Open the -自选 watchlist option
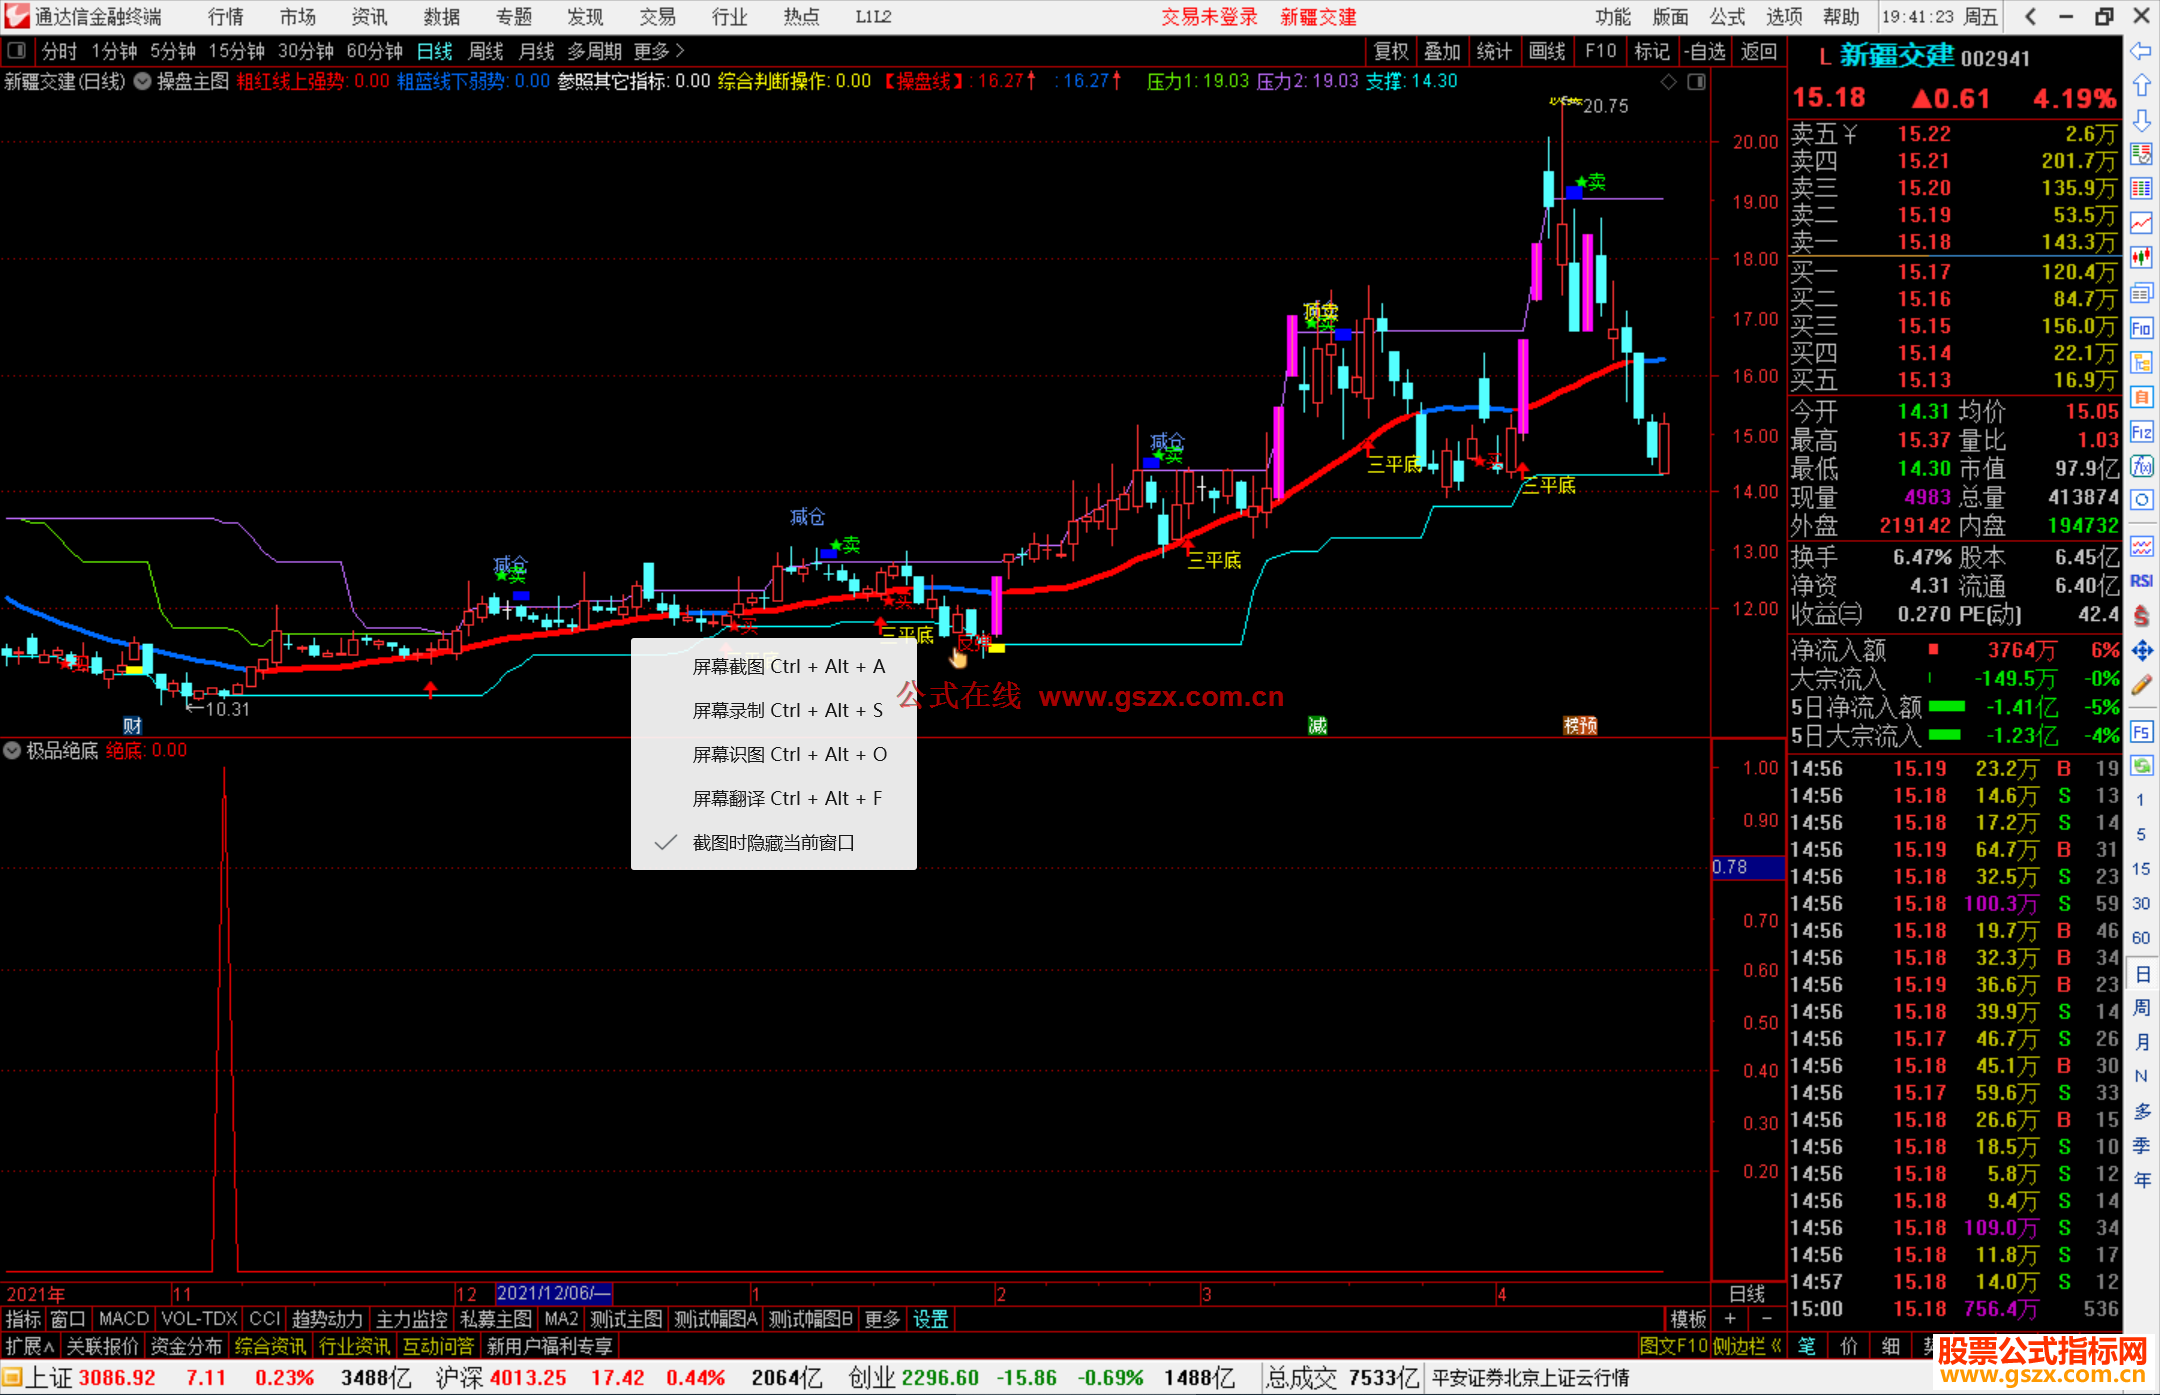Viewport: 2160px width, 1395px height. 1705,51
